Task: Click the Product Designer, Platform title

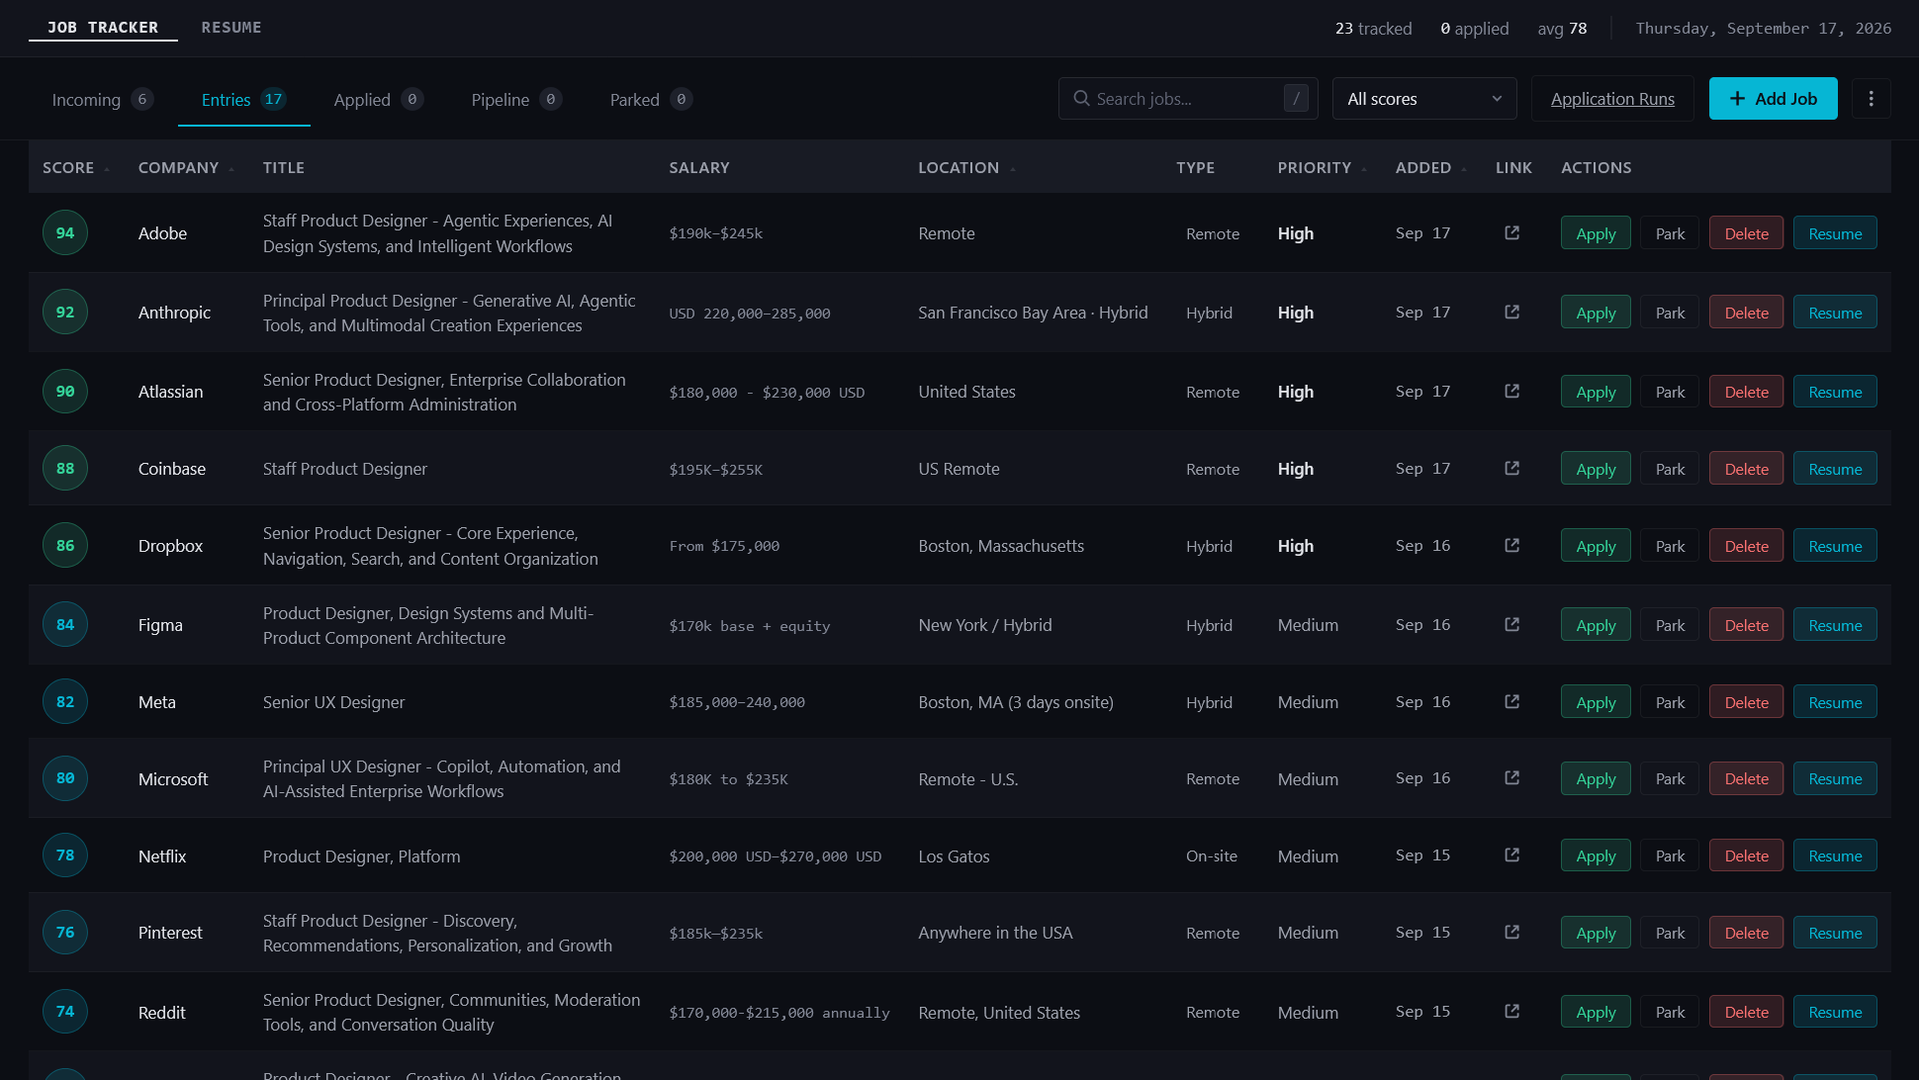Action: click(x=362, y=855)
